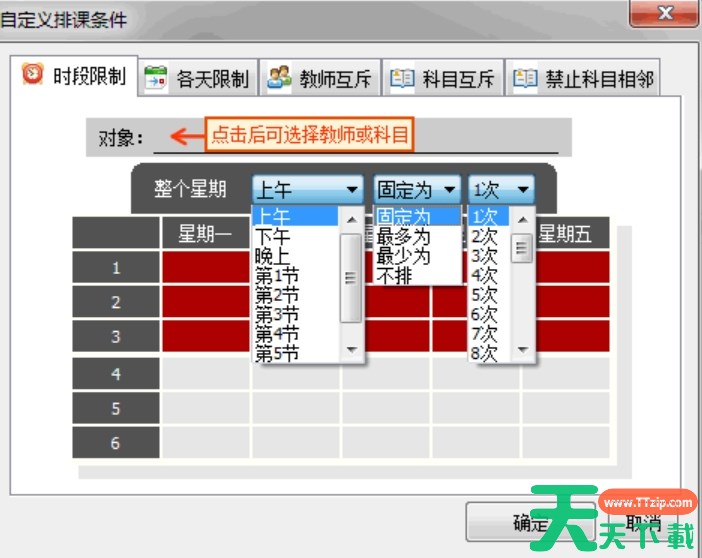Viewport: 702px width, 558px height.
Task: Toggle the grey 星期五 period 6 cell
Action: (x=566, y=442)
